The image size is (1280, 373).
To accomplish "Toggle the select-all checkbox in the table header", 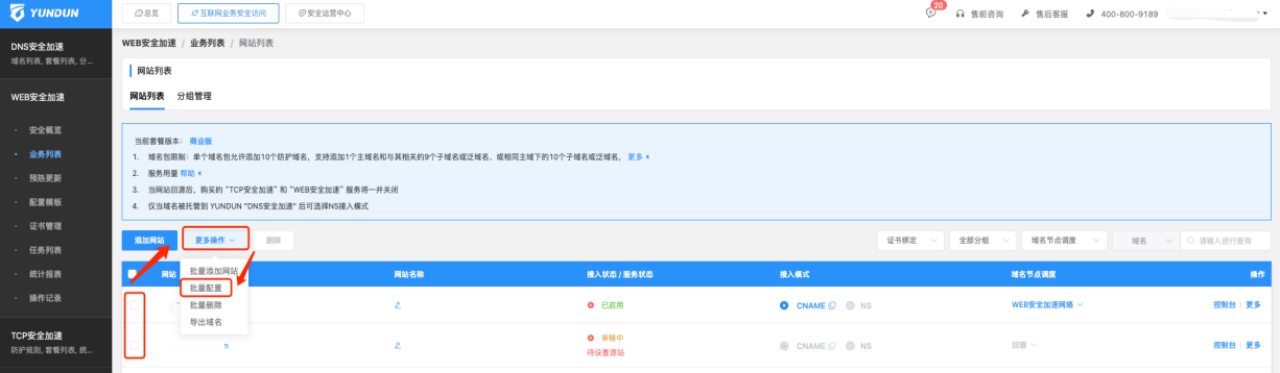I will [x=133, y=273].
